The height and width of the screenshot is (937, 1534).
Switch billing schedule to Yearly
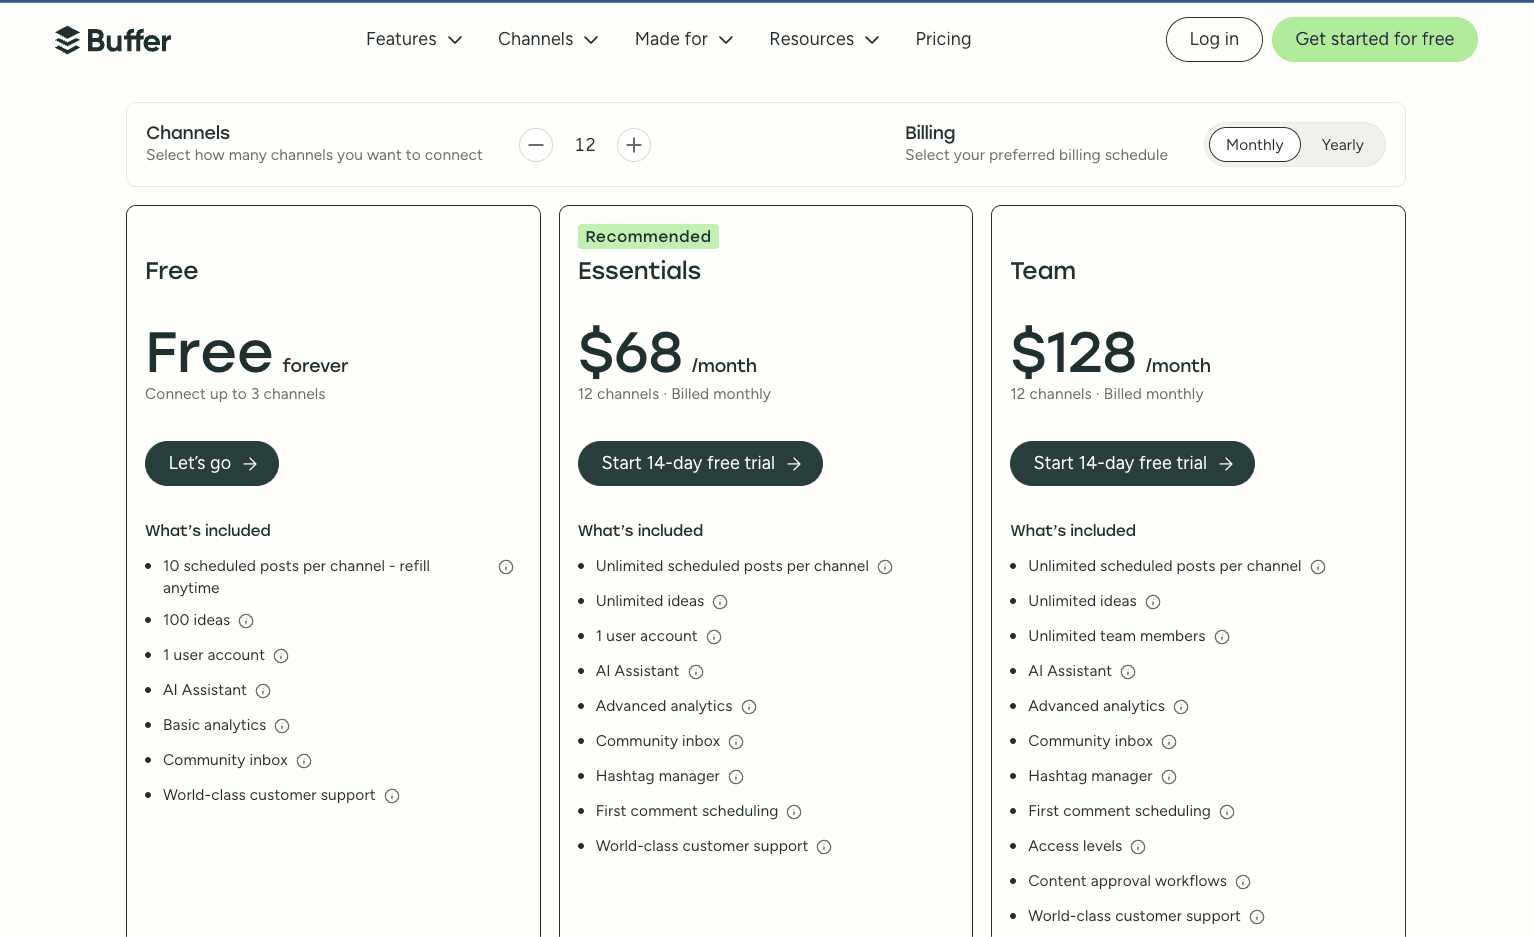tap(1342, 145)
